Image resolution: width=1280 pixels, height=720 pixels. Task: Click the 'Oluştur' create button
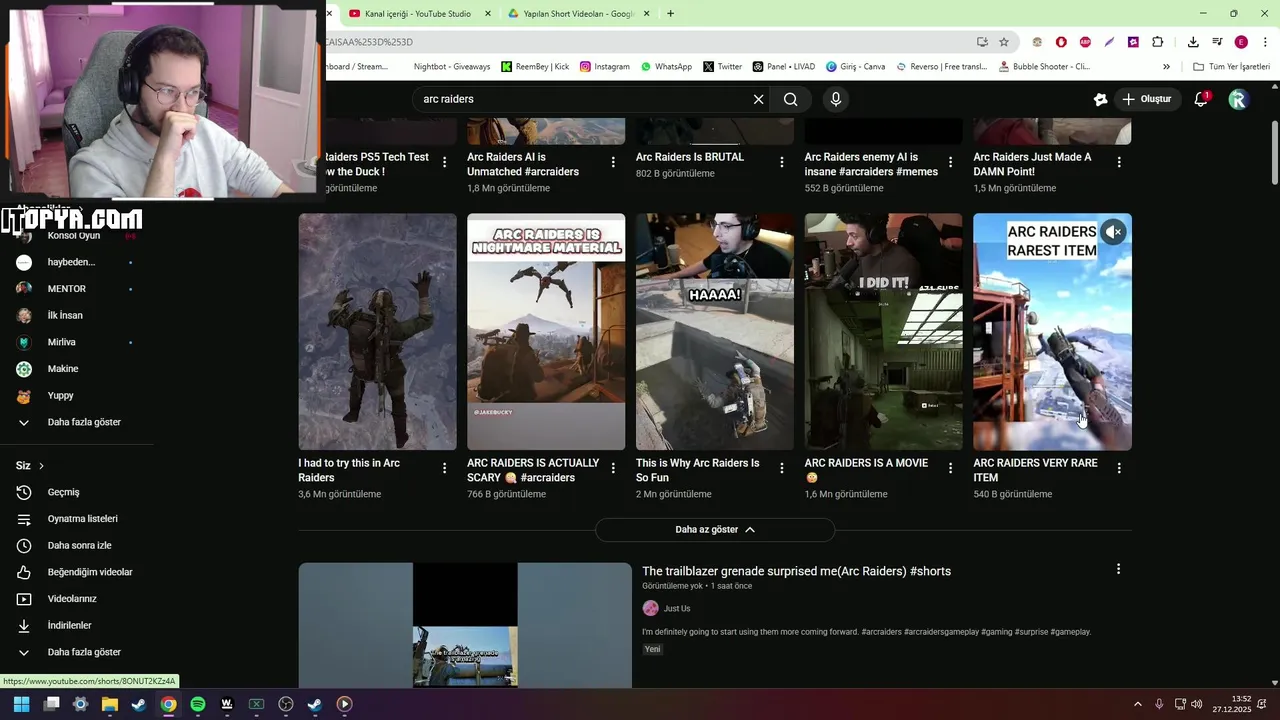coord(1146,99)
